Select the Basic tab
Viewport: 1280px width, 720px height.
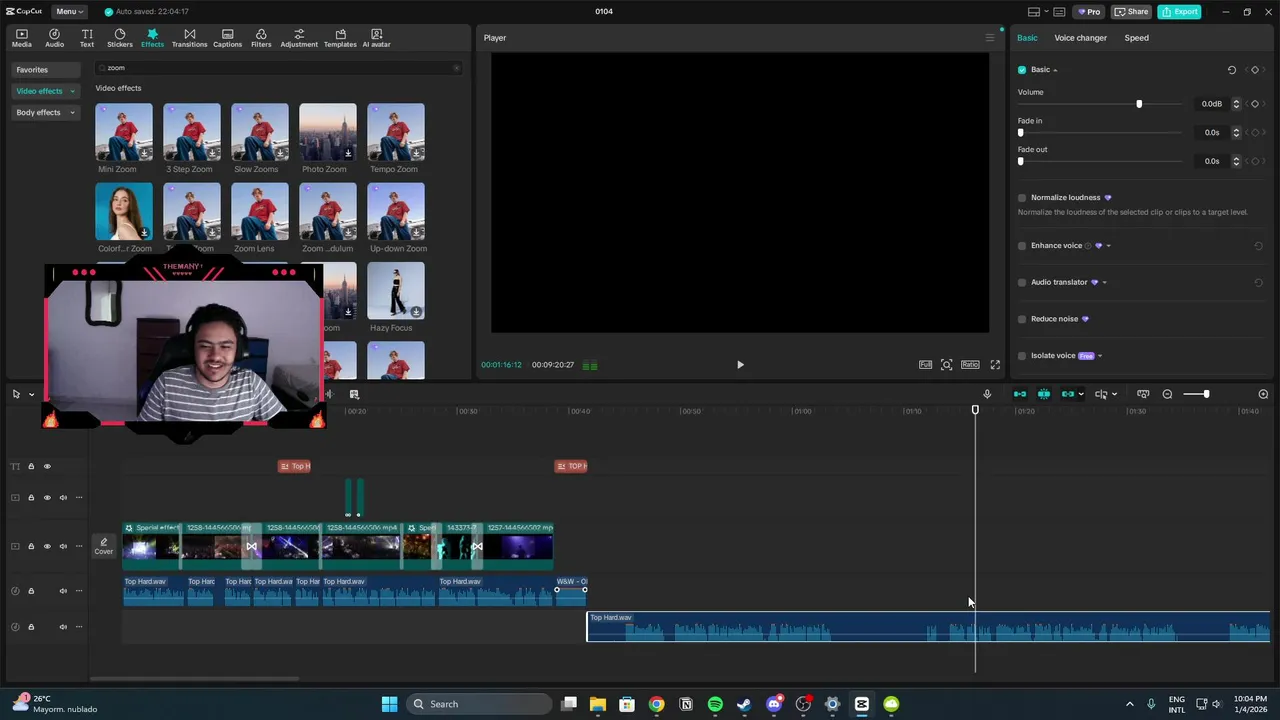pos(1027,38)
